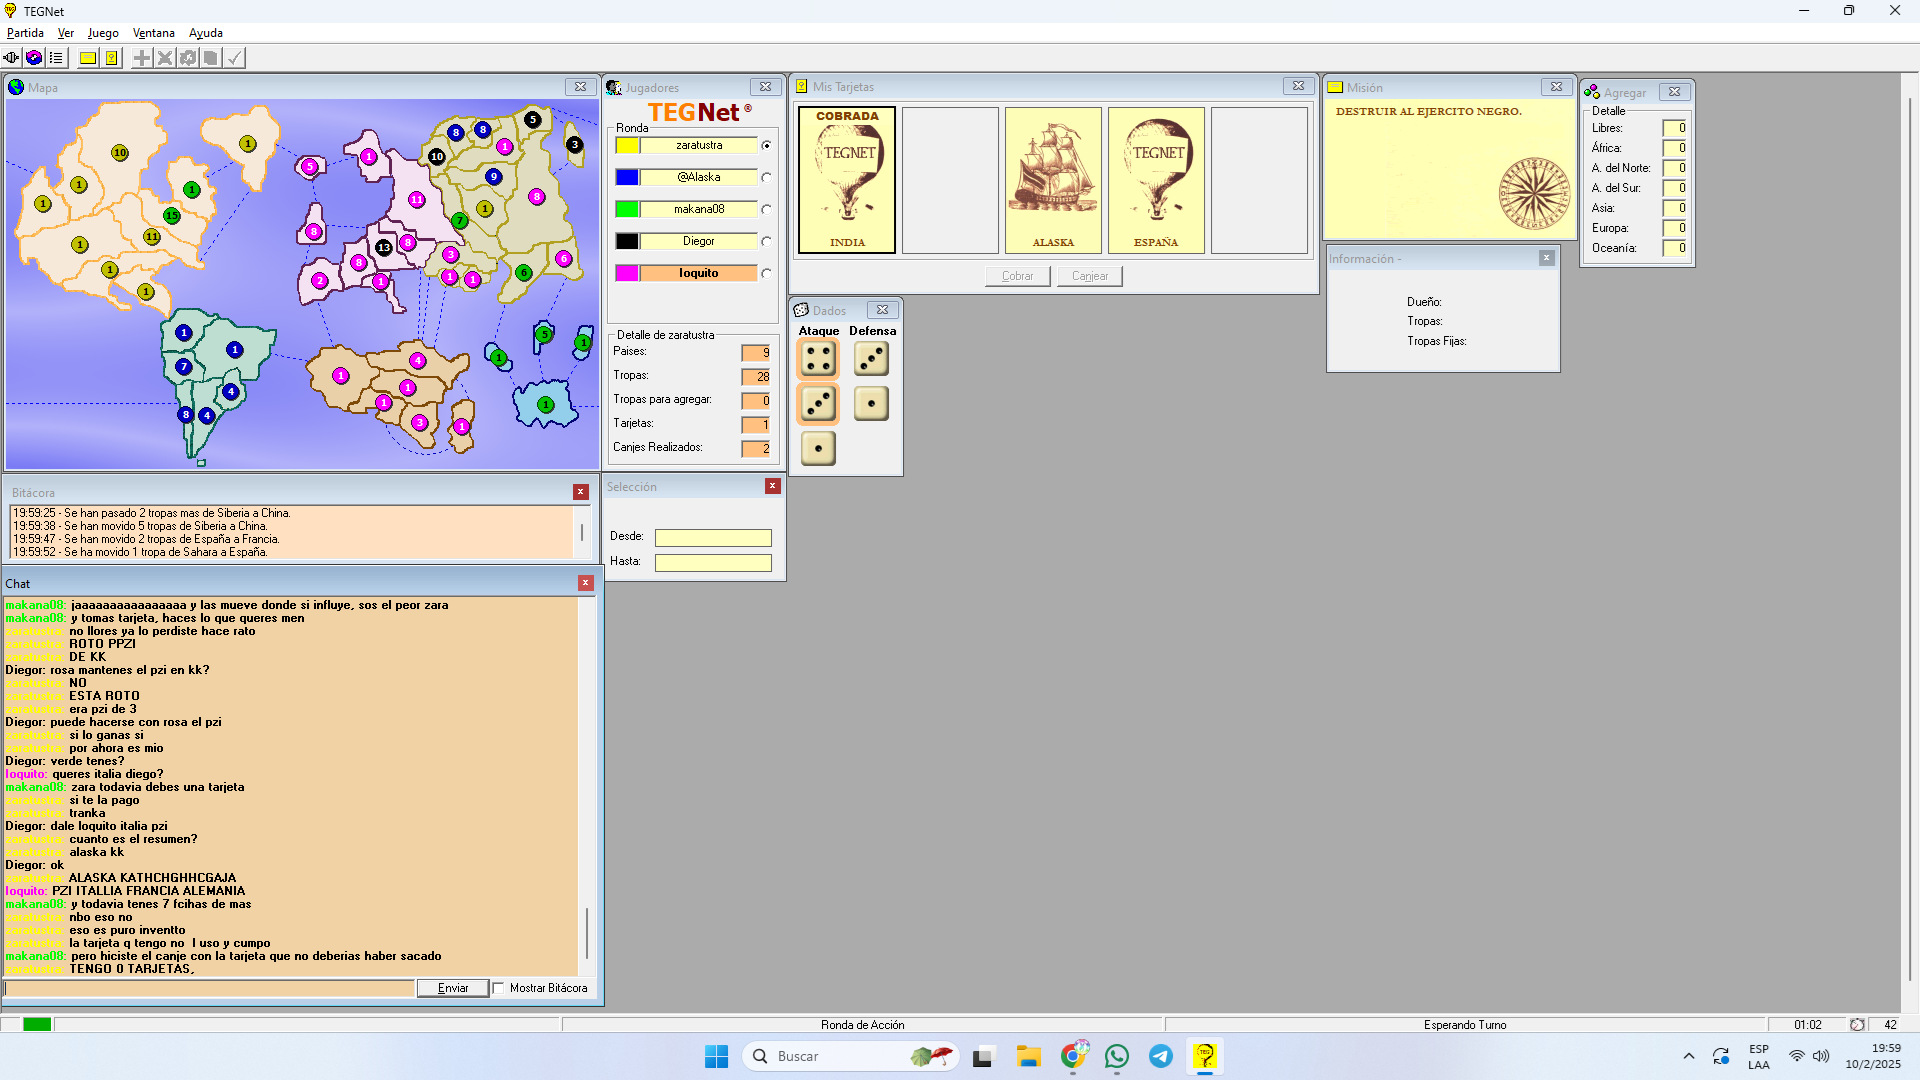
Task: Click the pink-blue globe toolbar icon
Action: tap(34, 58)
